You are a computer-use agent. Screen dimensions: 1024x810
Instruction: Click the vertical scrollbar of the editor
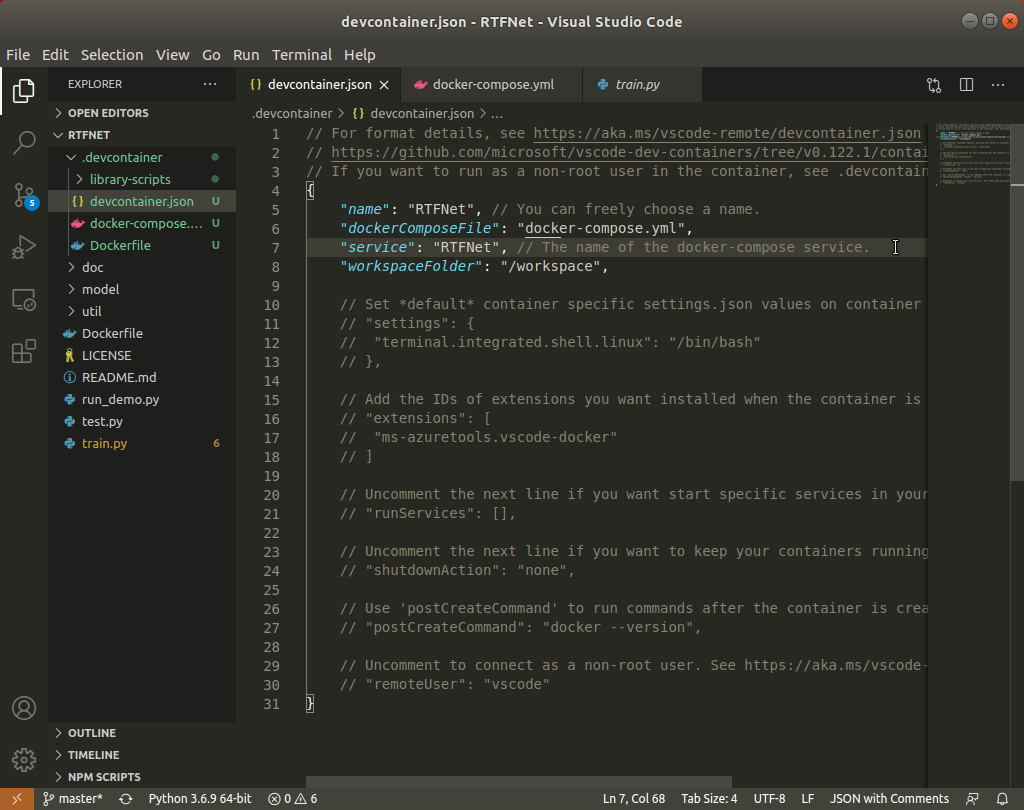coord(1017,302)
